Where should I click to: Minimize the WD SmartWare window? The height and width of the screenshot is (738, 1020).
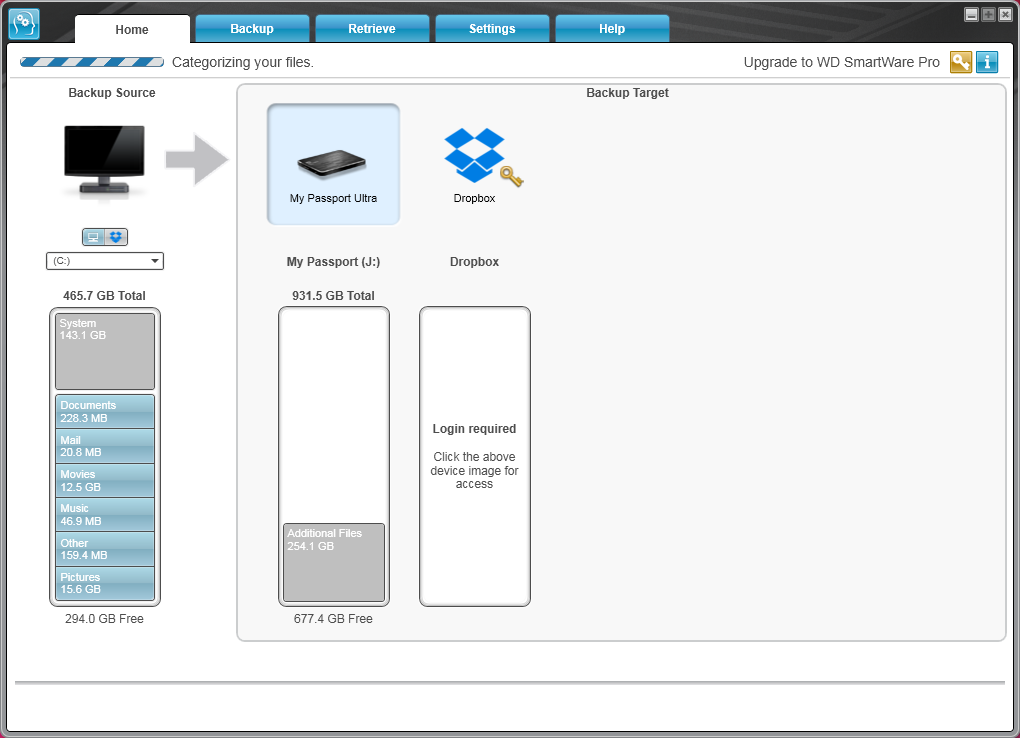[x=971, y=15]
